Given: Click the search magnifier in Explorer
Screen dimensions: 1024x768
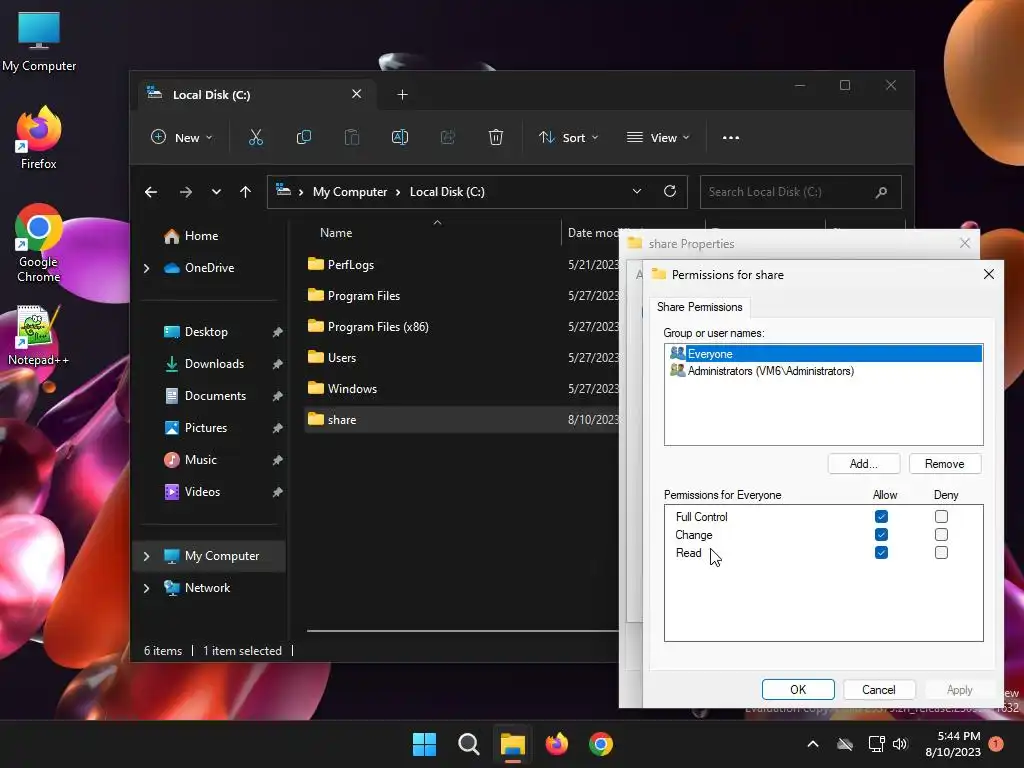Looking at the screenshot, I should (881, 192).
